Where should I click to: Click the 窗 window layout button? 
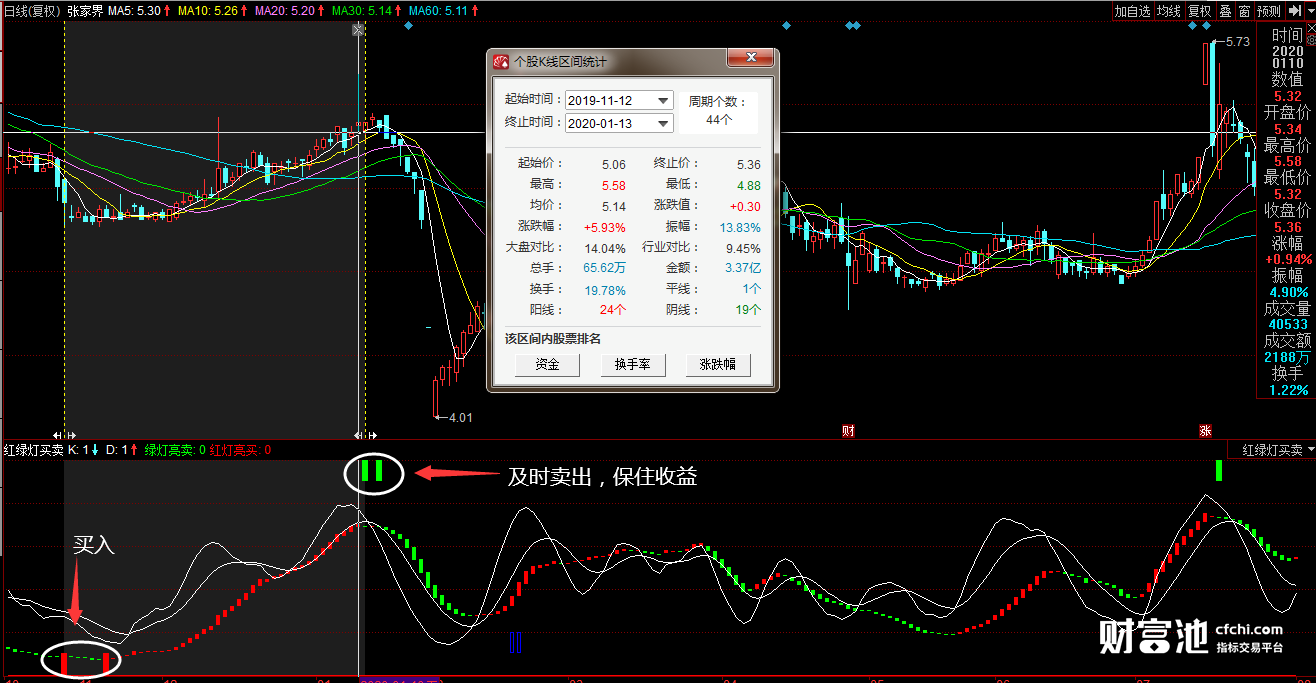1244,11
